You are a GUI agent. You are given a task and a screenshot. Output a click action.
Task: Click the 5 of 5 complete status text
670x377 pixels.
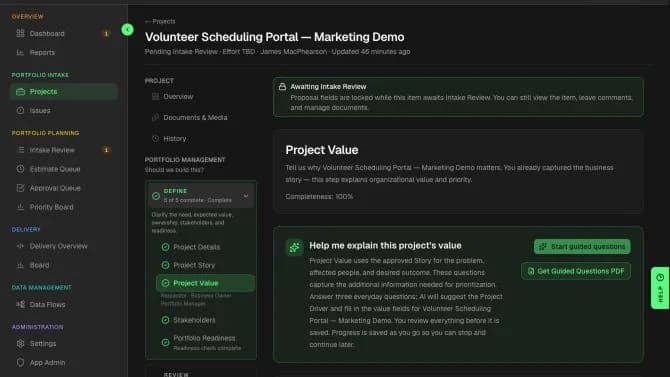tap(197, 200)
